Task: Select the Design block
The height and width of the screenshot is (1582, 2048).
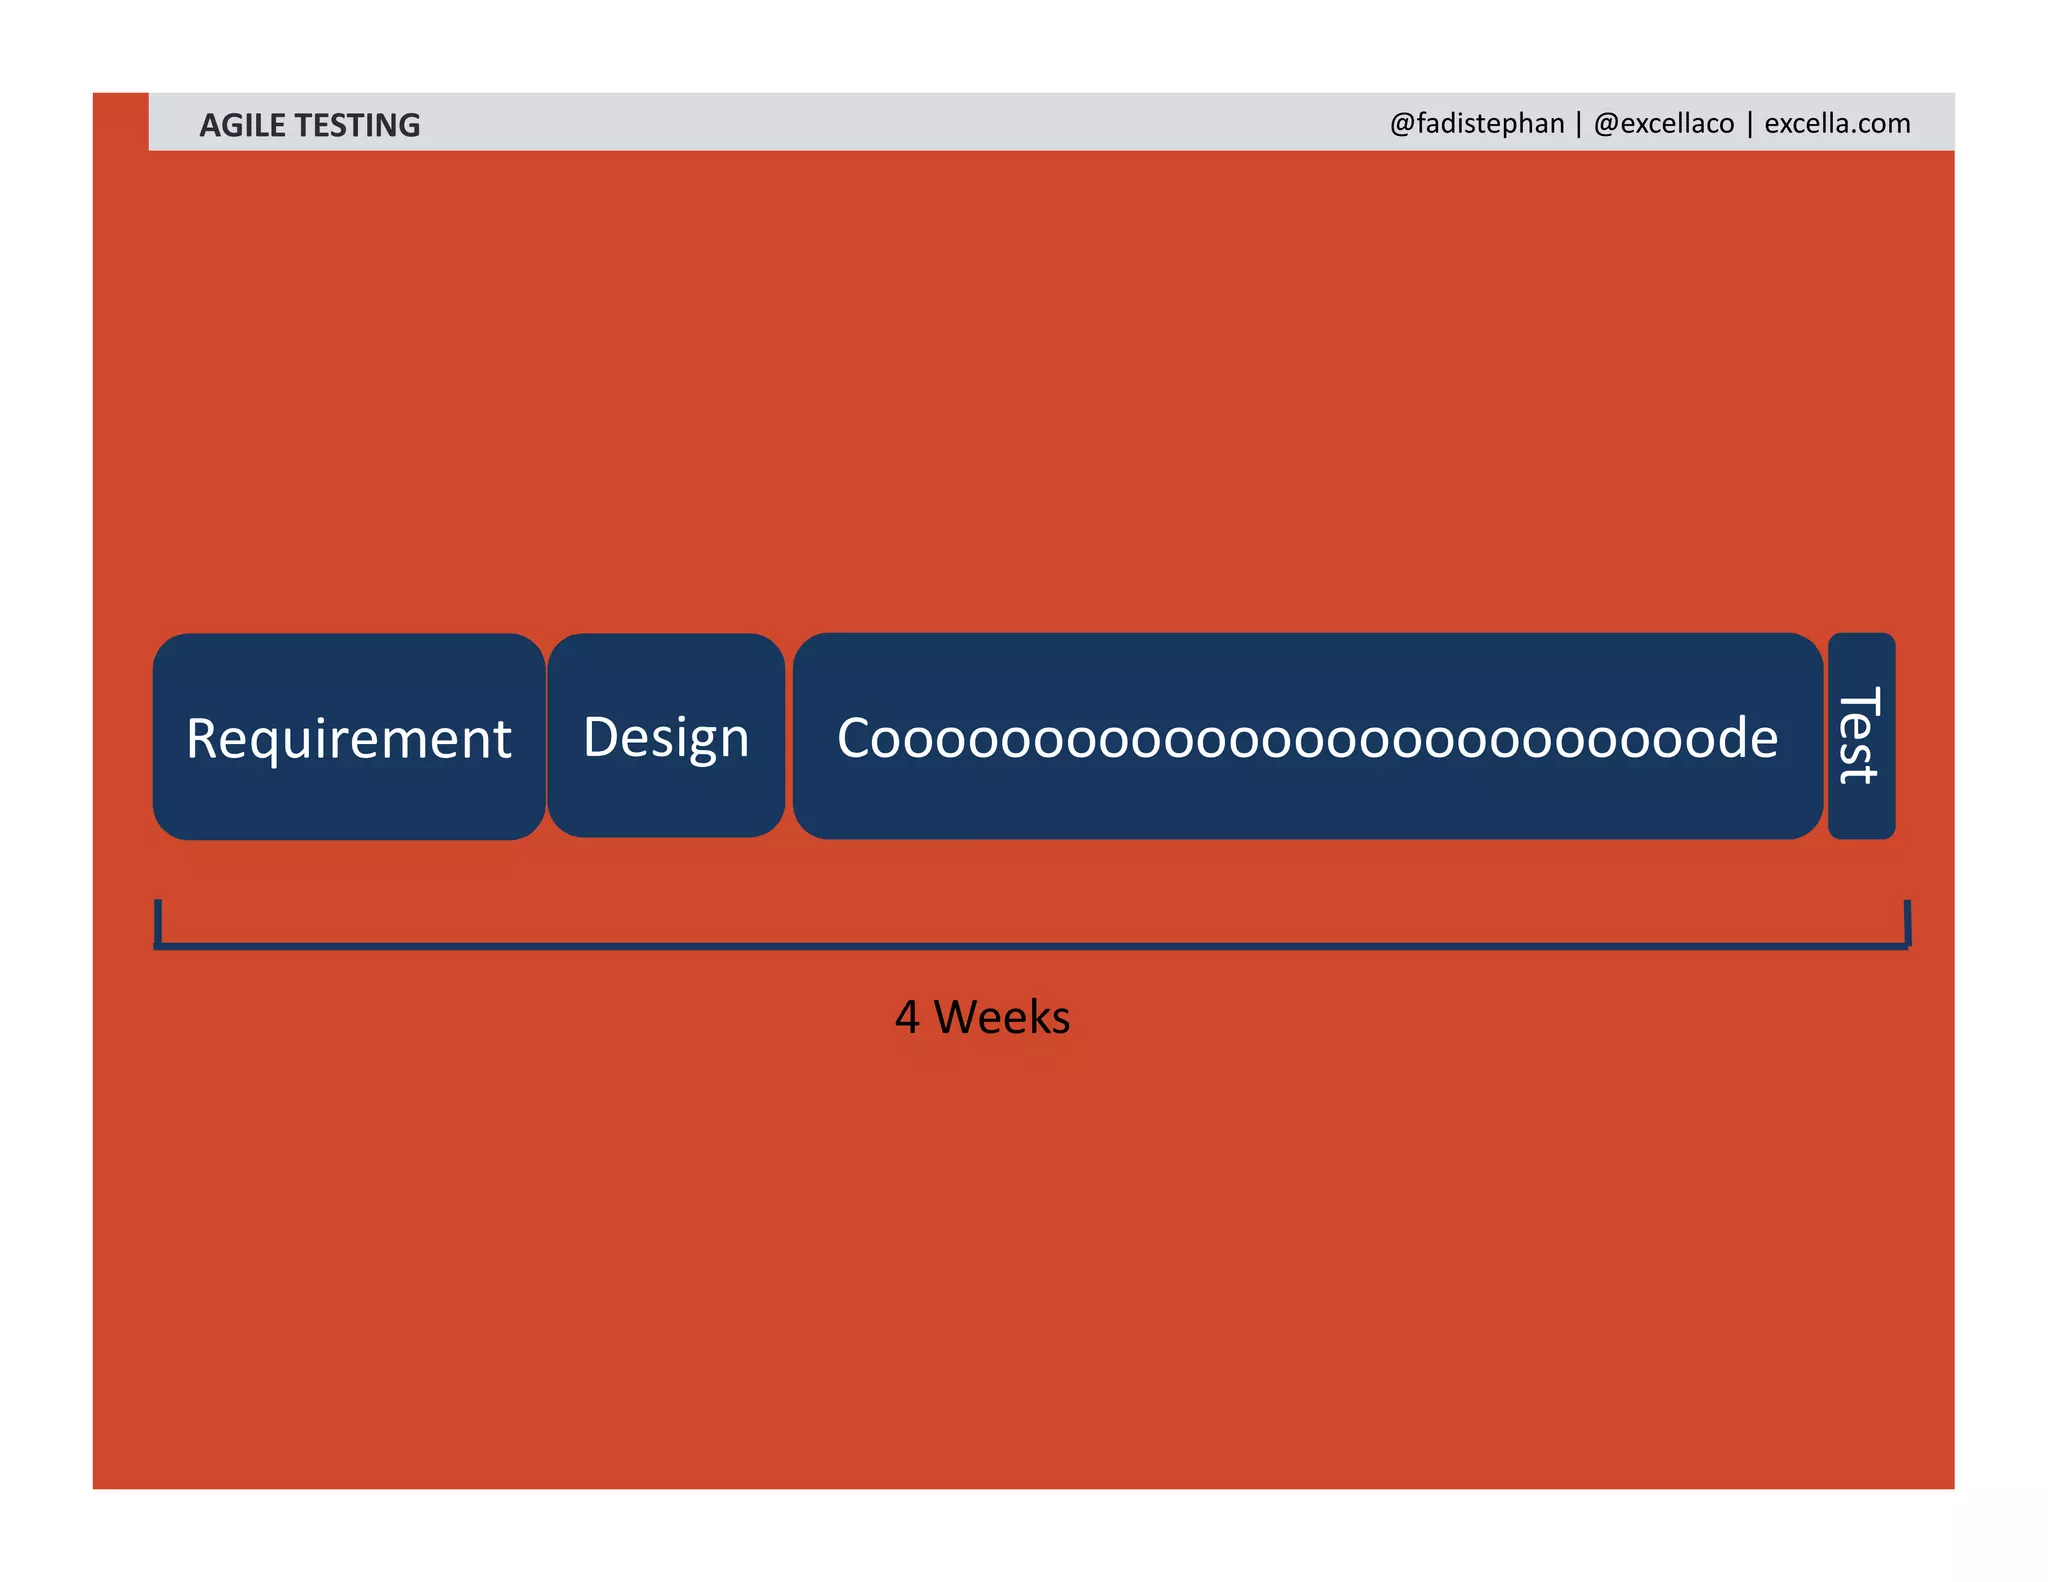Action: pyautogui.click(x=666, y=735)
